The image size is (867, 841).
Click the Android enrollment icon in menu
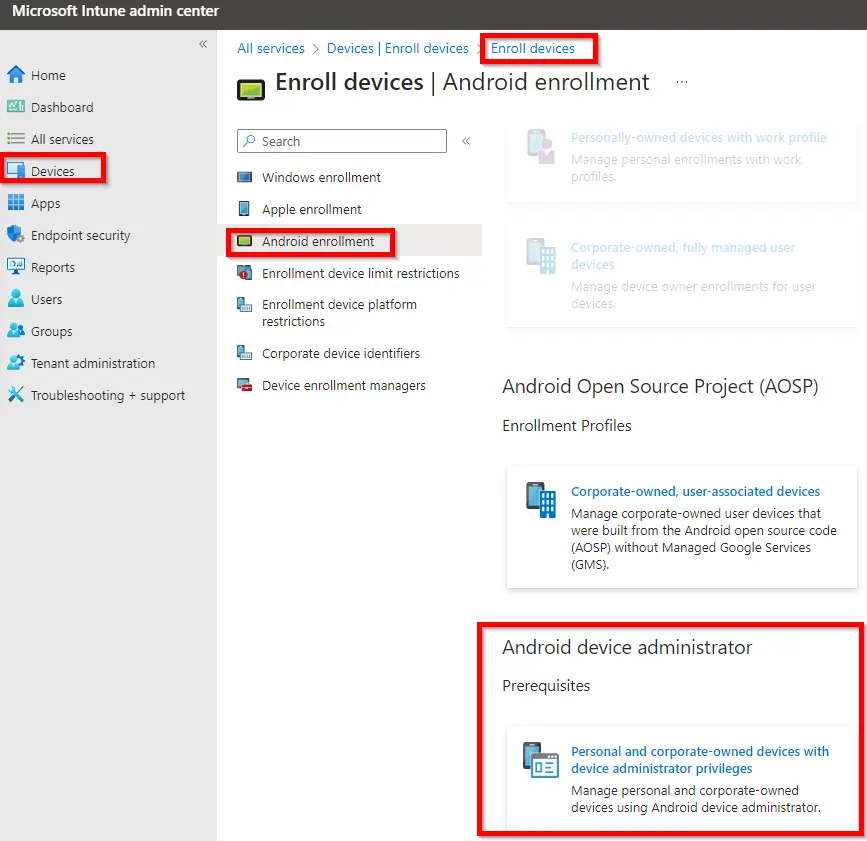[244, 241]
